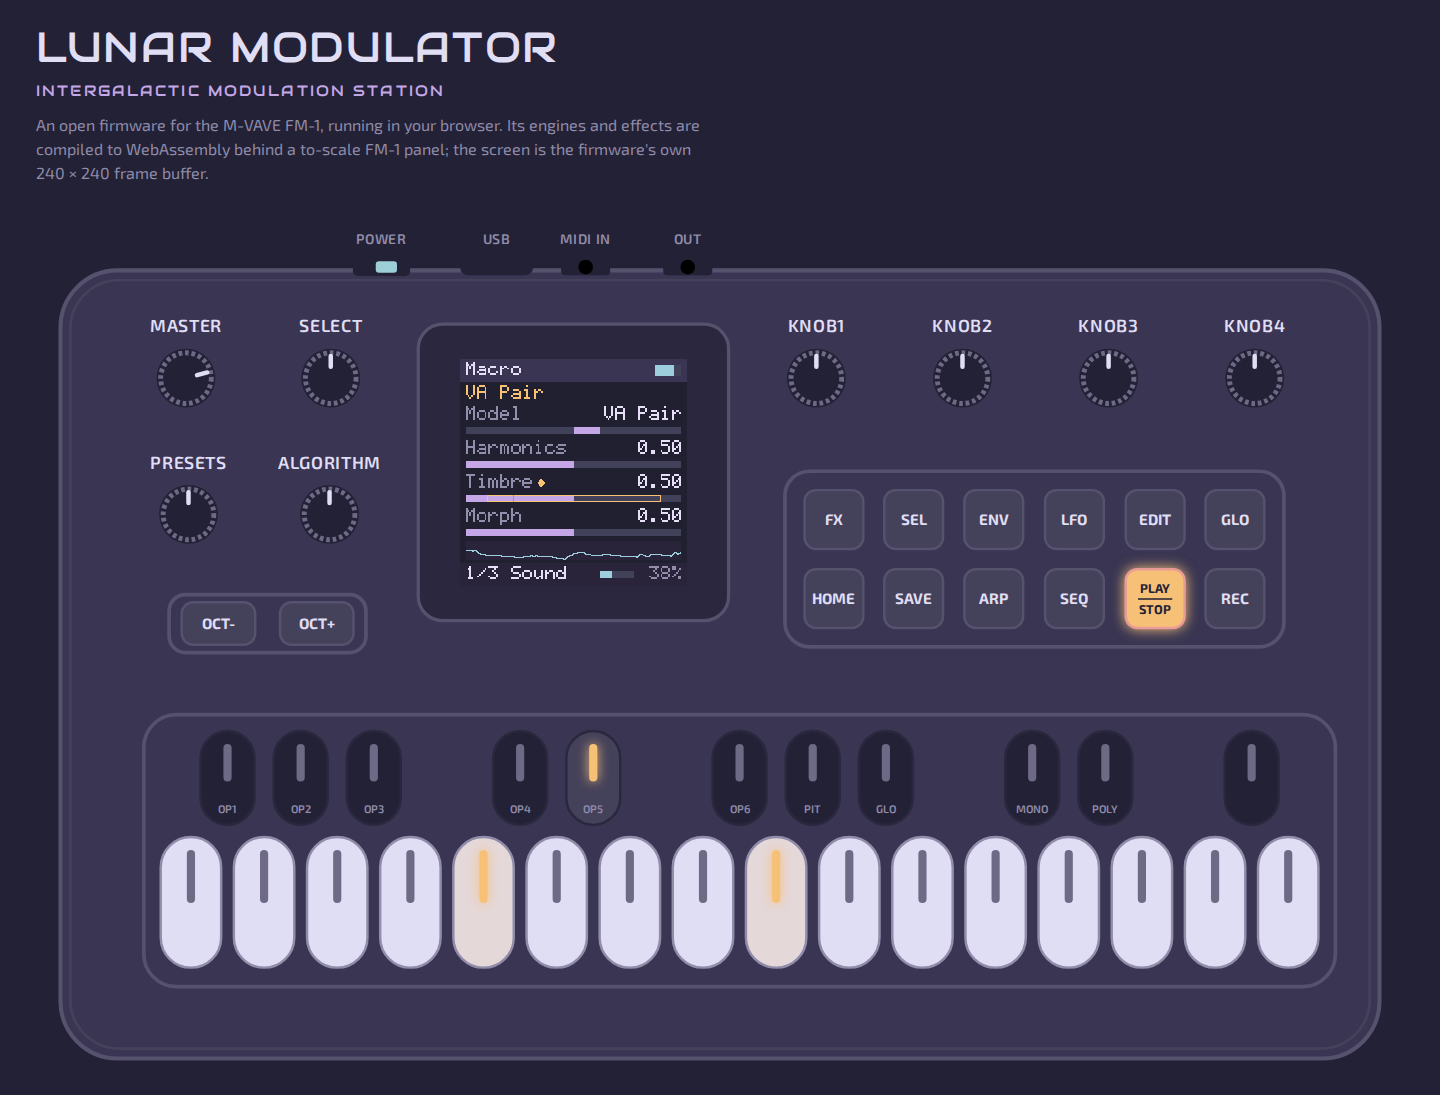Viewport: 1440px width, 1095px height.
Task: Raise octave with OCT+ button
Action: [x=317, y=624]
